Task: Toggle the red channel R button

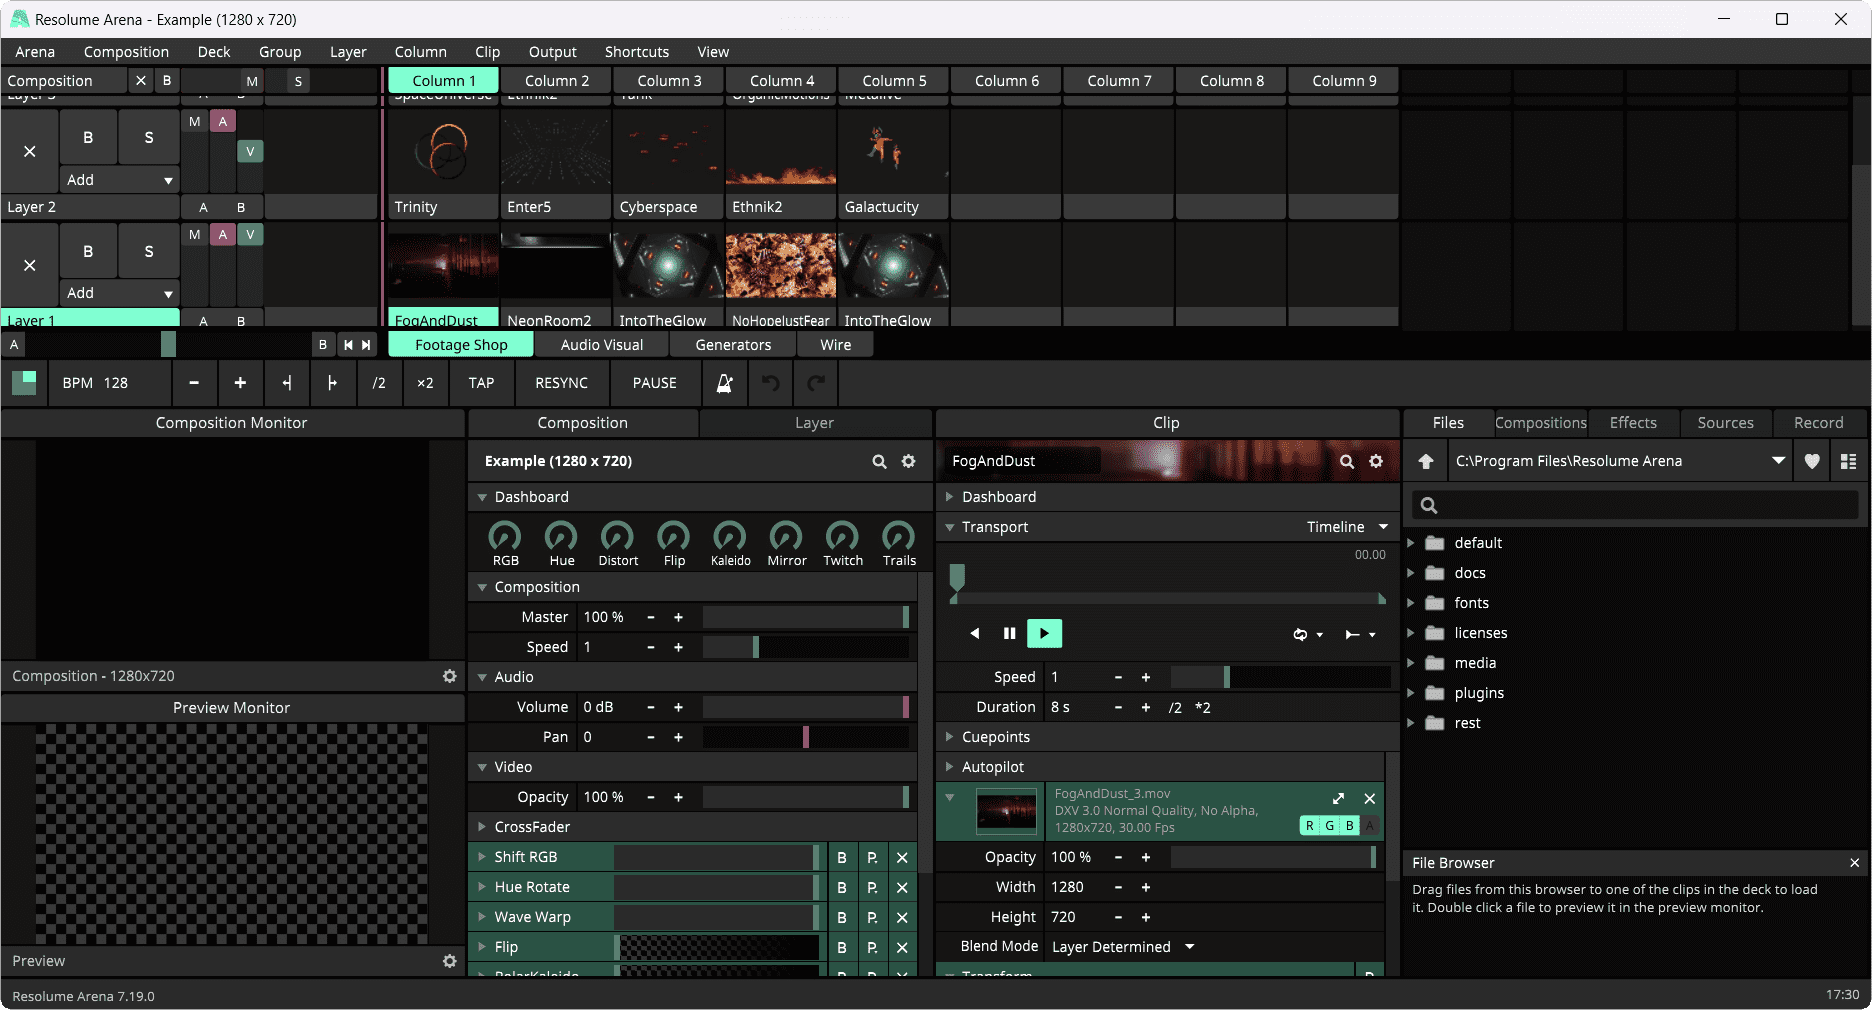Action: [x=1309, y=825]
